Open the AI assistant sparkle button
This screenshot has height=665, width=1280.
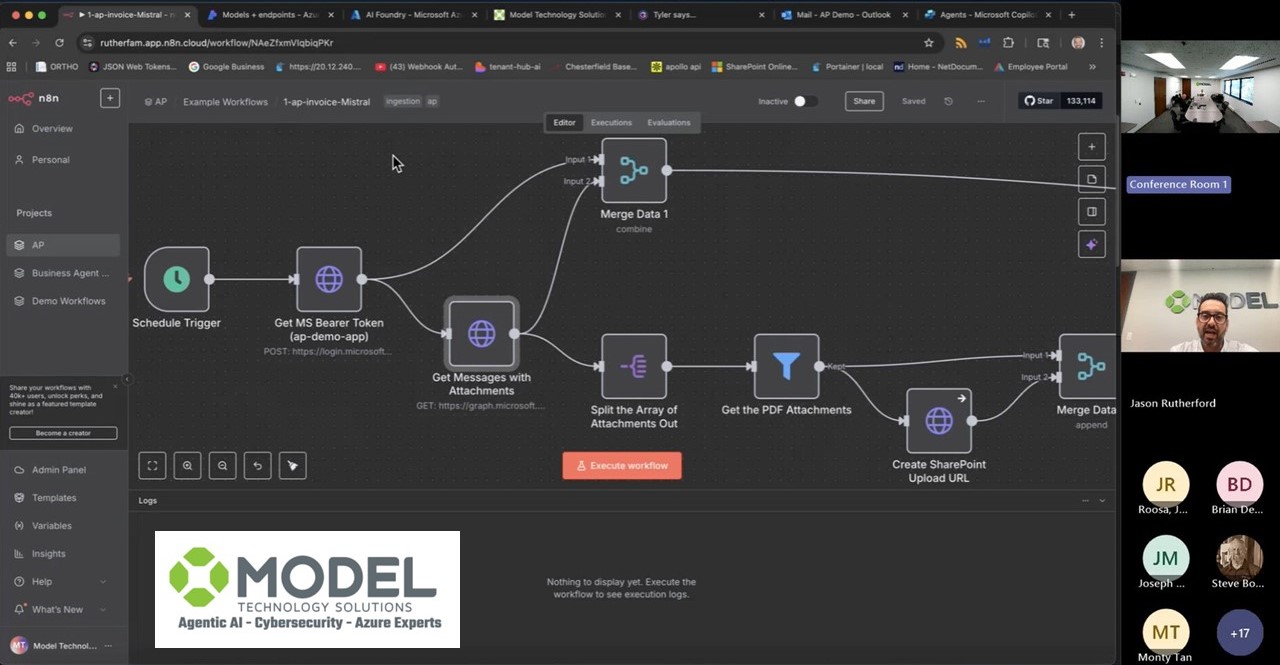(1091, 244)
